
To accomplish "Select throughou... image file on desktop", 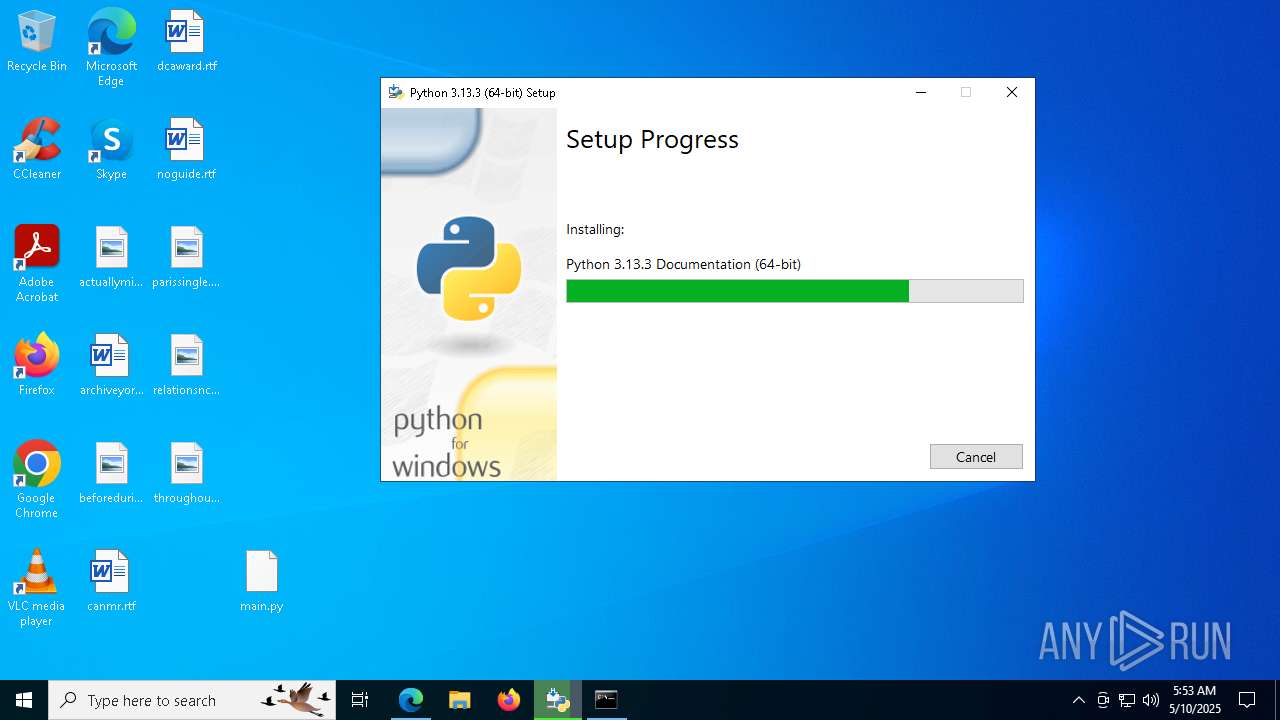I will (x=186, y=474).
